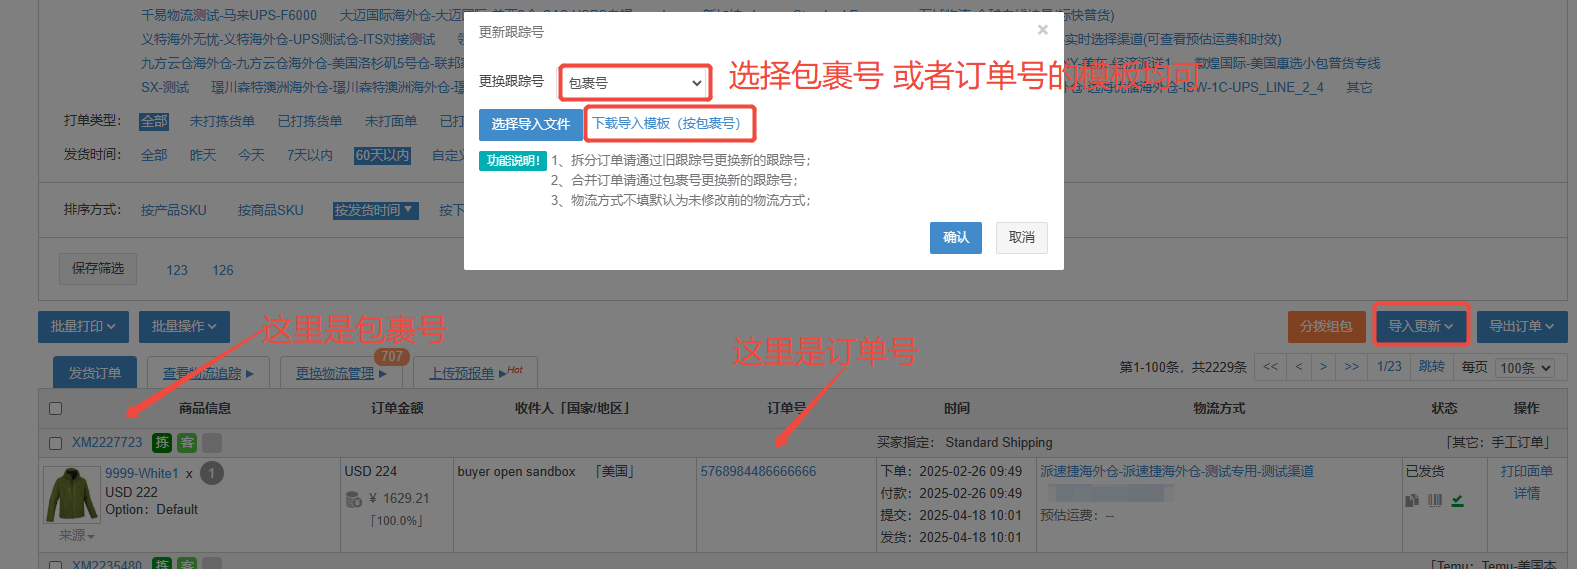
Task: Filter shipping time to 昨天
Action: [x=202, y=155]
